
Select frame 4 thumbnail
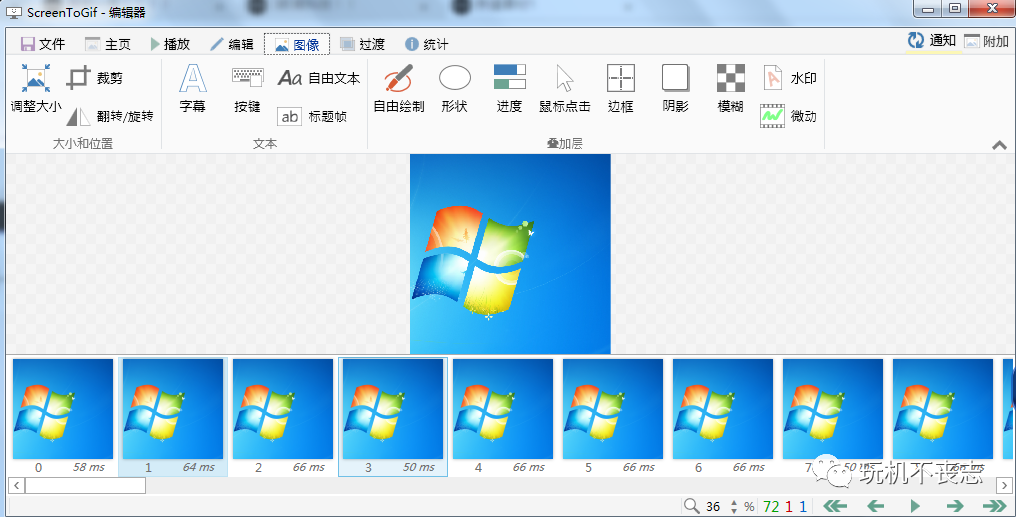[x=503, y=417]
